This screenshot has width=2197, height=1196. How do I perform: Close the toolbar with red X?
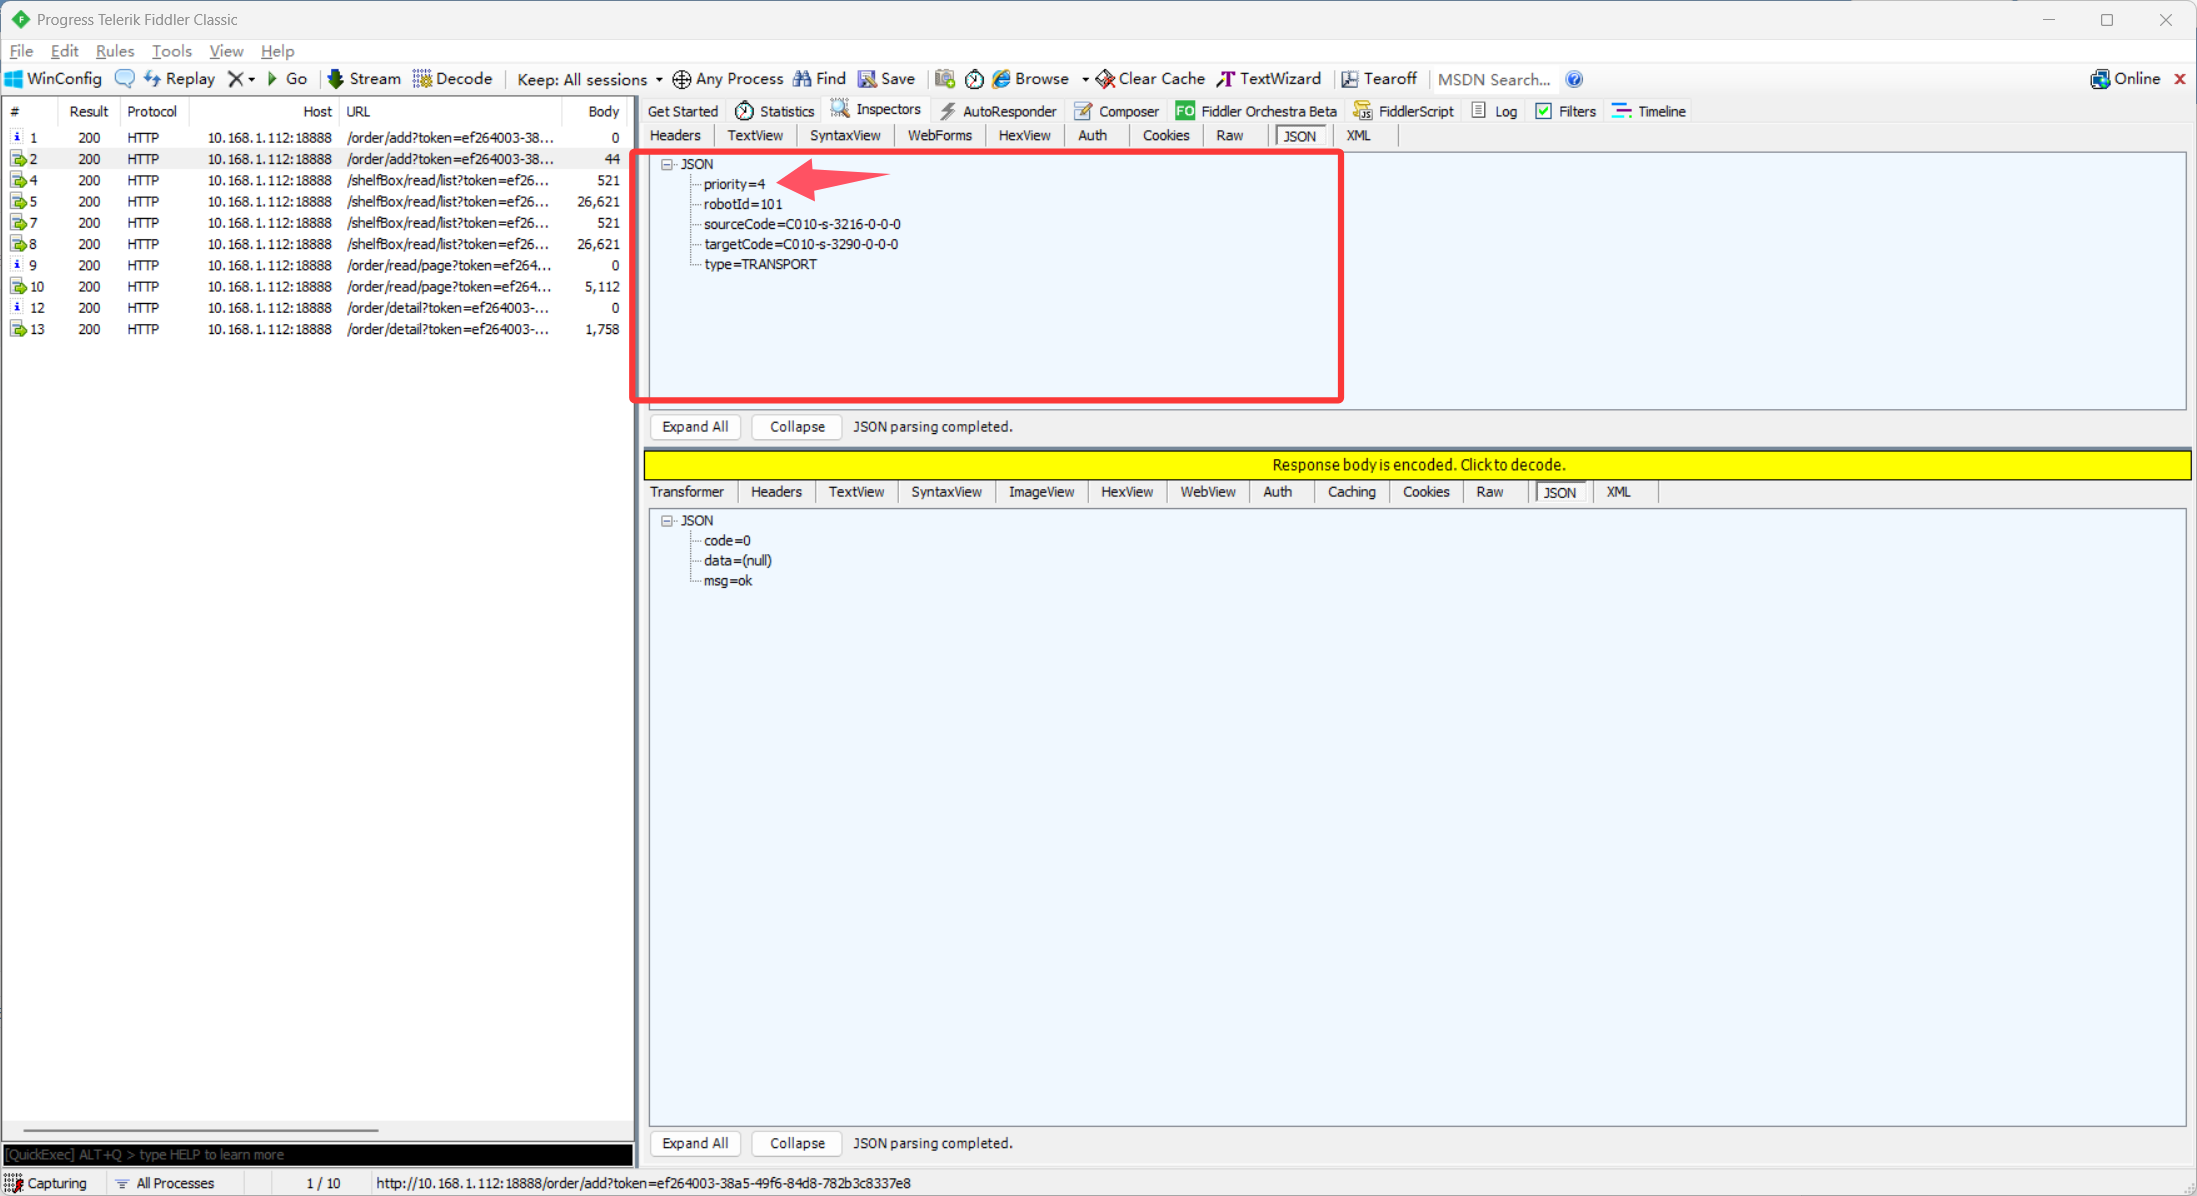(x=2180, y=79)
